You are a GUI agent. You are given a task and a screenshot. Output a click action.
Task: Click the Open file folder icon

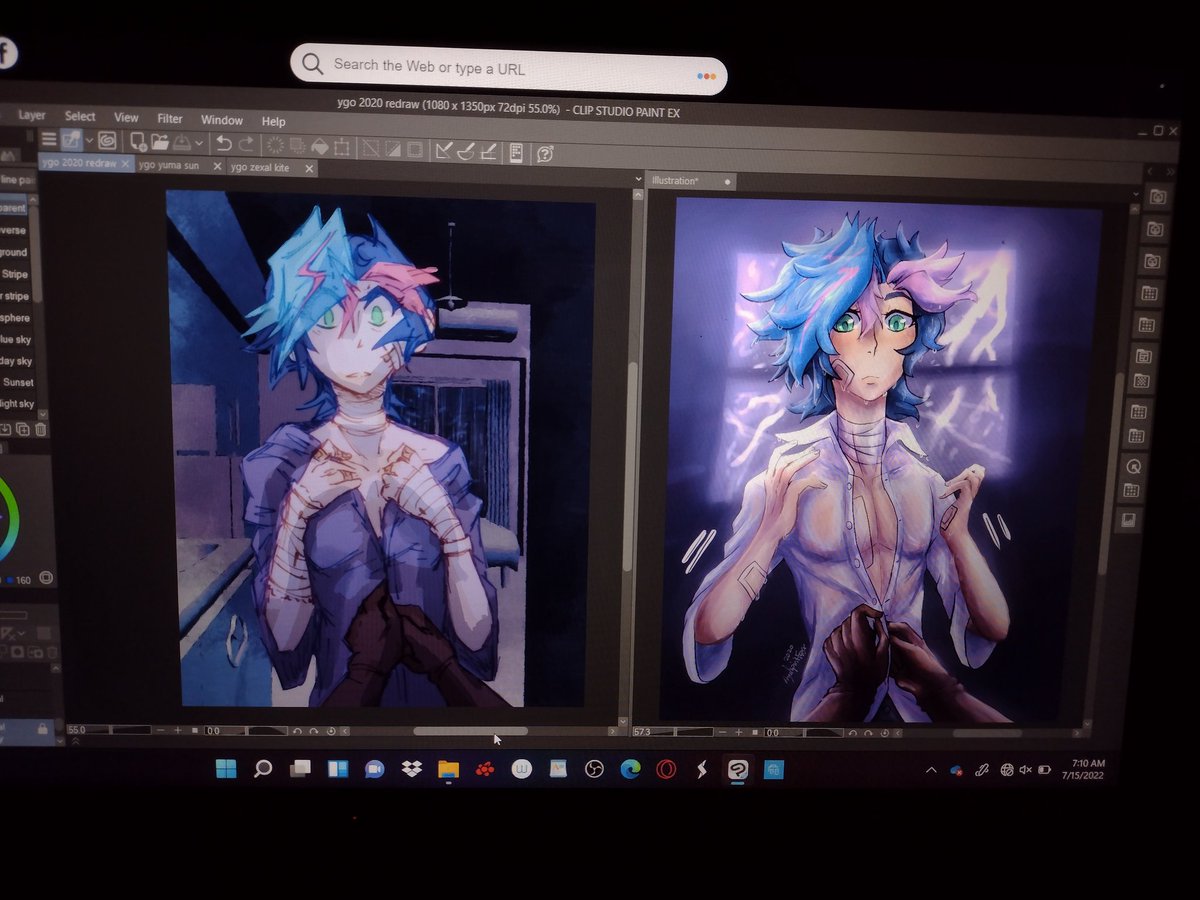[x=160, y=143]
